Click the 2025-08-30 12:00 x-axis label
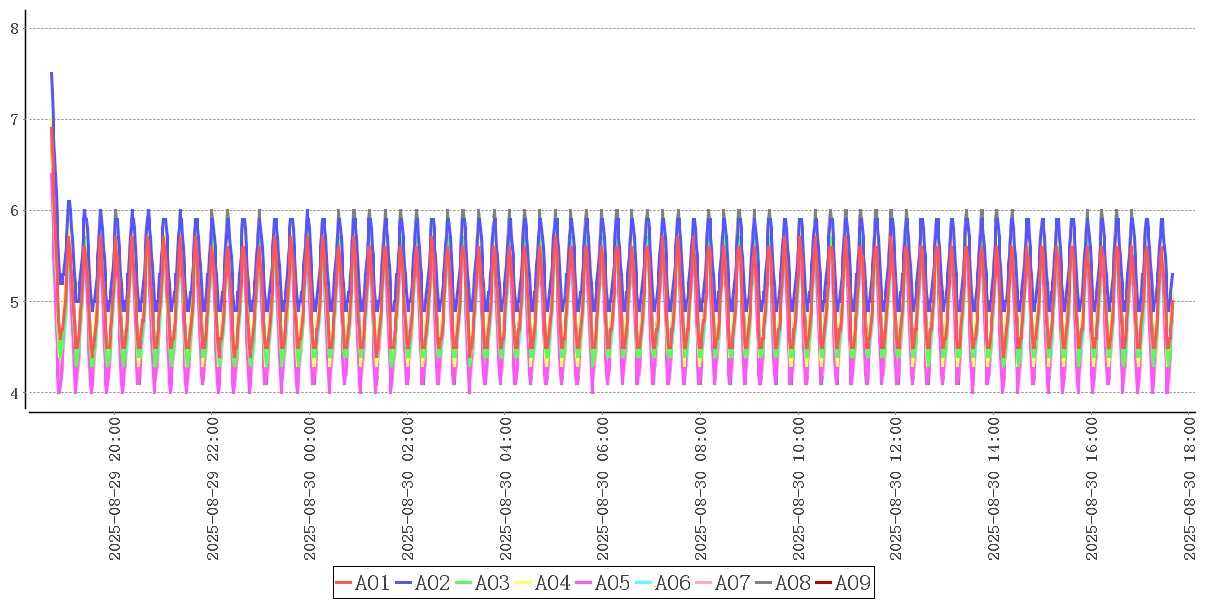The width and height of the screenshot is (1207, 600). click(897, 490)
